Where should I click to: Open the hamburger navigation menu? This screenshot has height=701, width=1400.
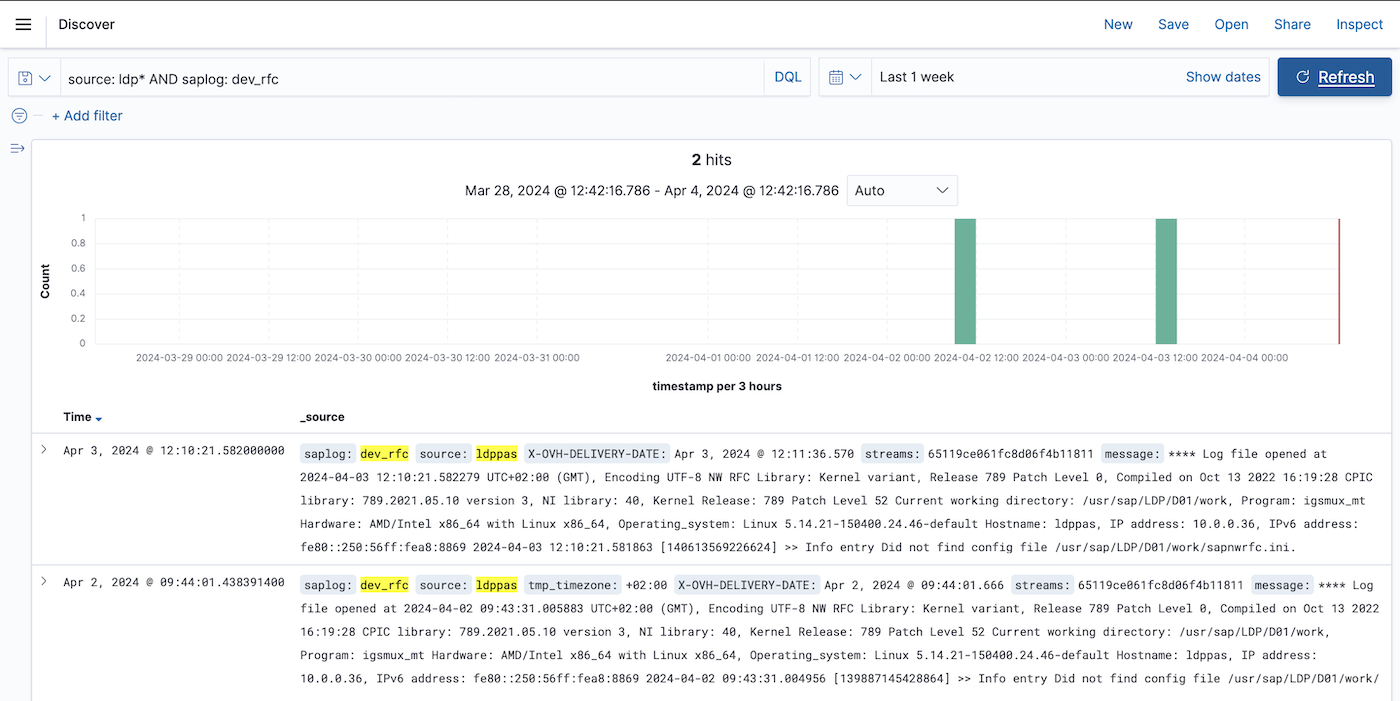[23, 24]
